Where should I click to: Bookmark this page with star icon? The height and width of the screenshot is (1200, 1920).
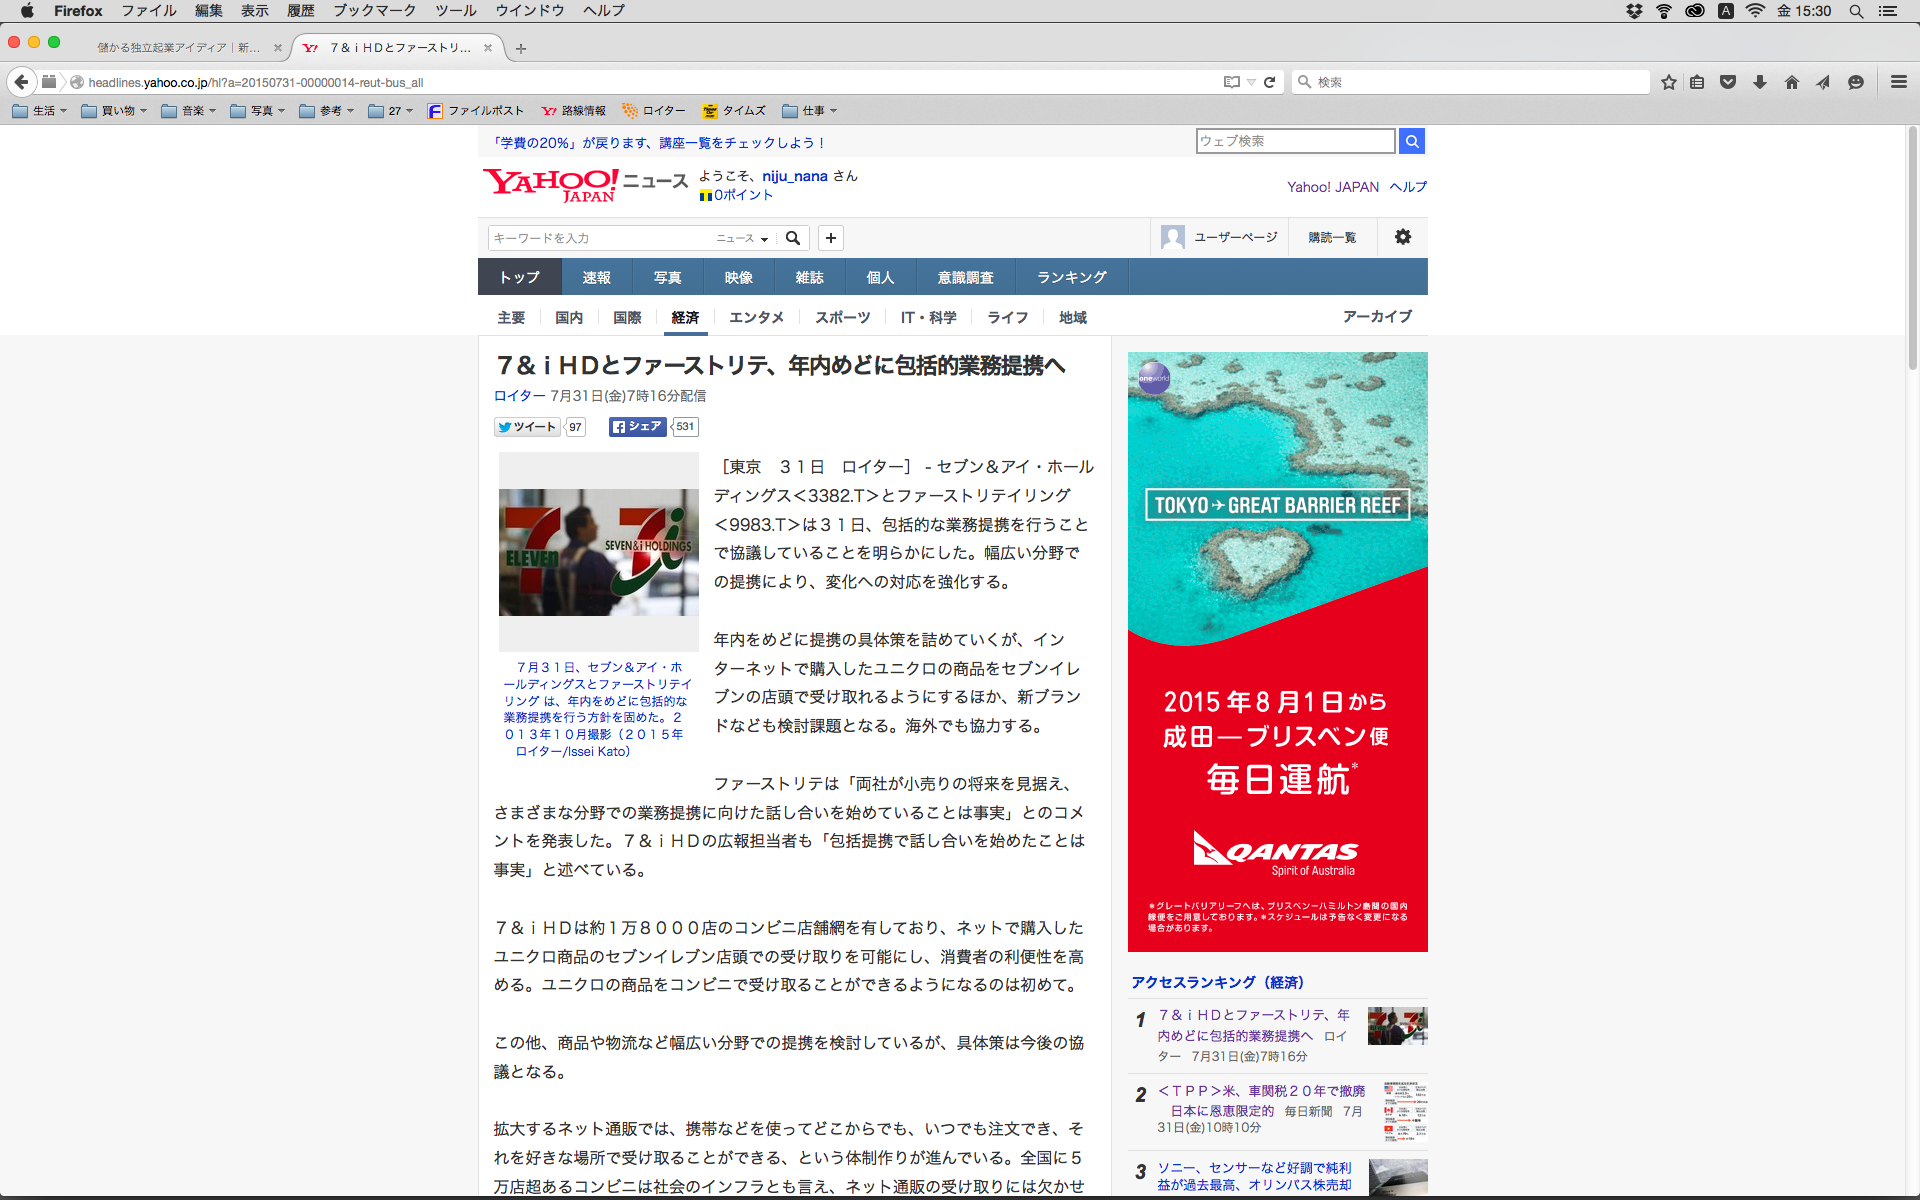(x=1668, y=82)
